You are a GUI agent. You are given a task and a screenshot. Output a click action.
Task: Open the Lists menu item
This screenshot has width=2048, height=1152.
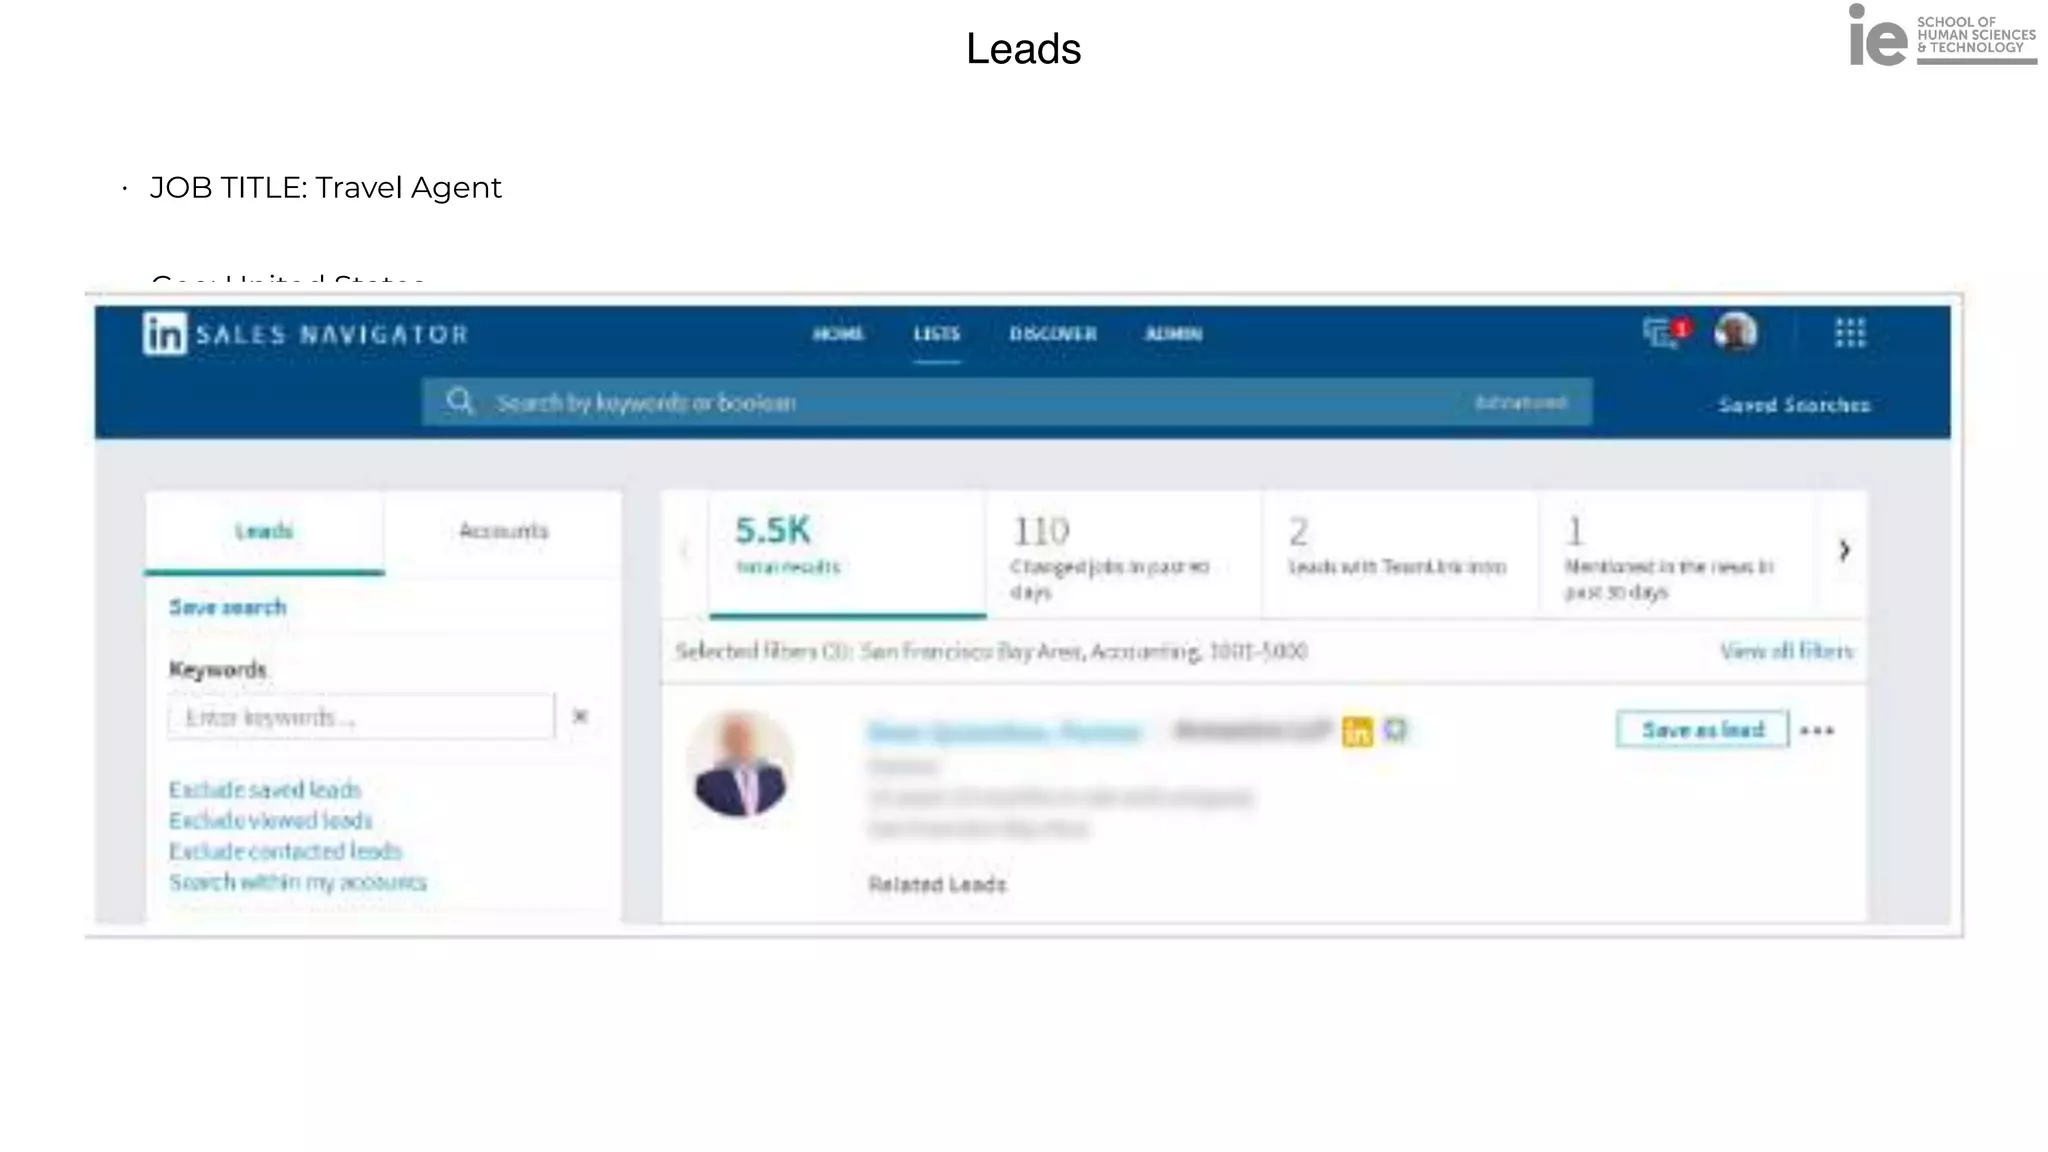(x=936, y=334)
